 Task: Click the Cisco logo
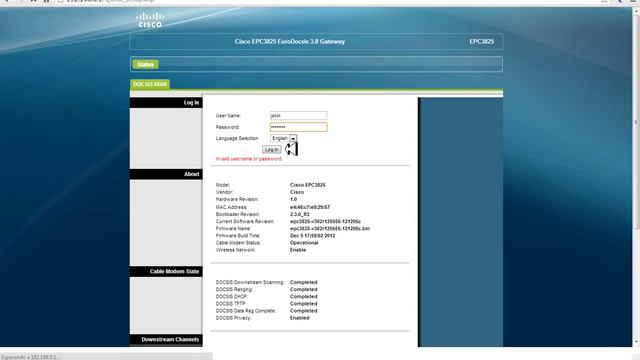click(x=150, y=20)
